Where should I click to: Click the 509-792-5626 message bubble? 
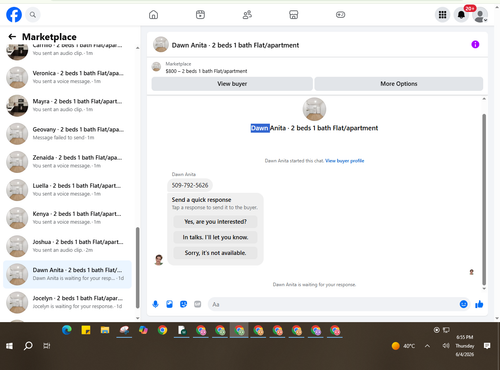[x=190, y=185]
